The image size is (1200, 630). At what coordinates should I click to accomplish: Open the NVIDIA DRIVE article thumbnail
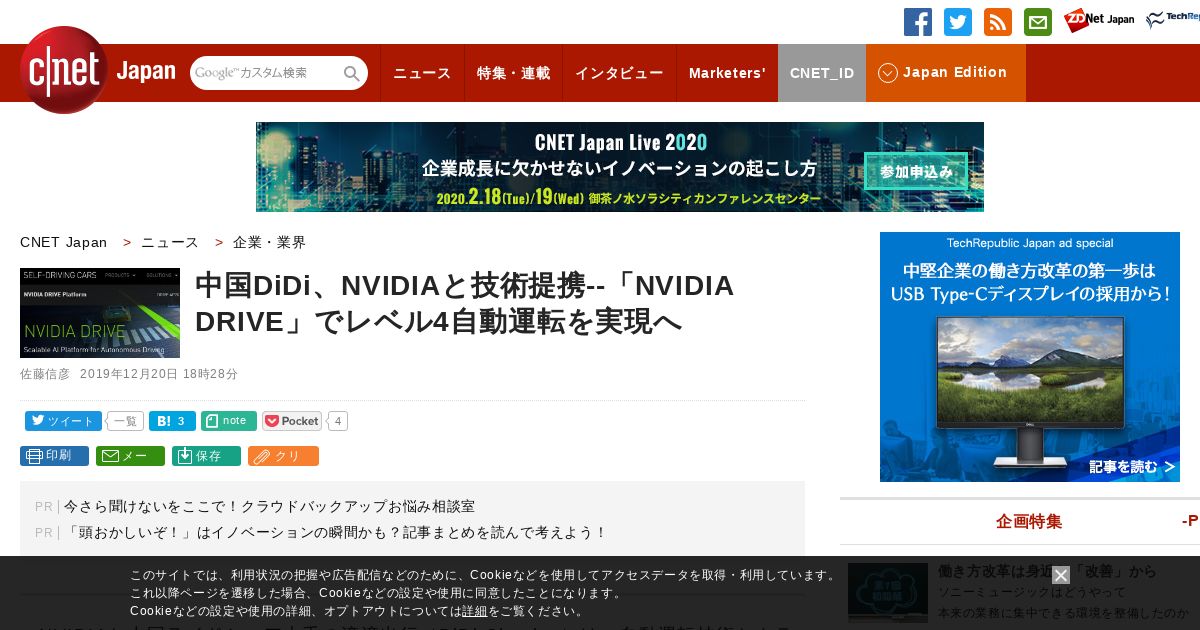[100, 313]
